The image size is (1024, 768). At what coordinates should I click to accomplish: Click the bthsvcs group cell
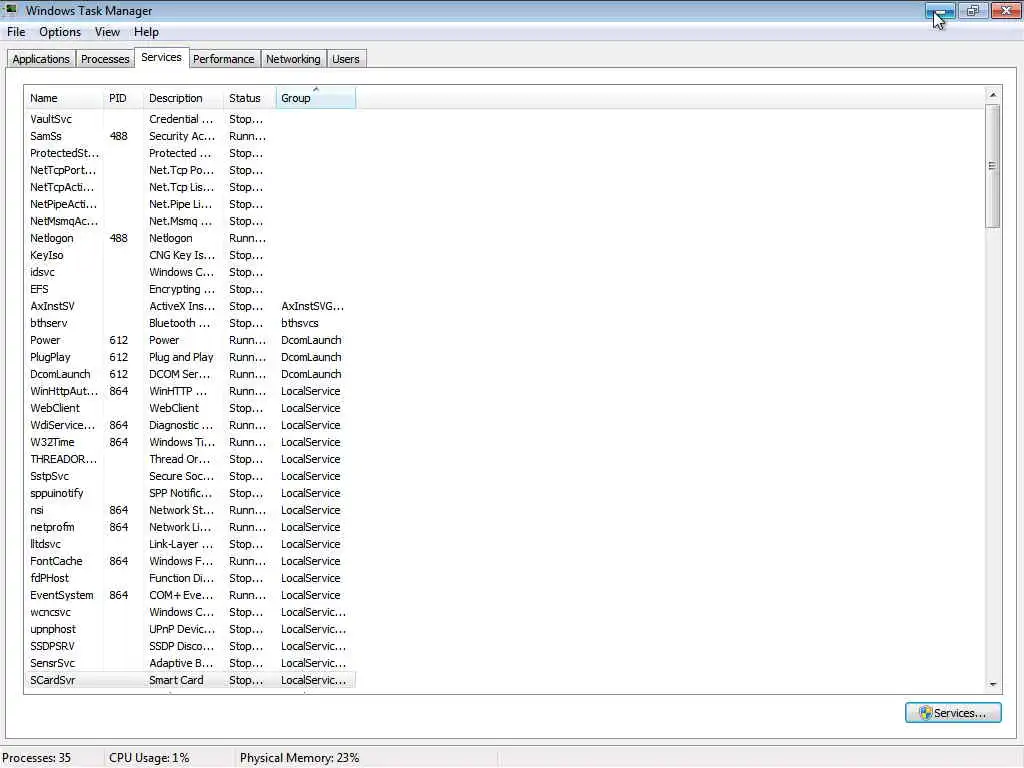300,323
